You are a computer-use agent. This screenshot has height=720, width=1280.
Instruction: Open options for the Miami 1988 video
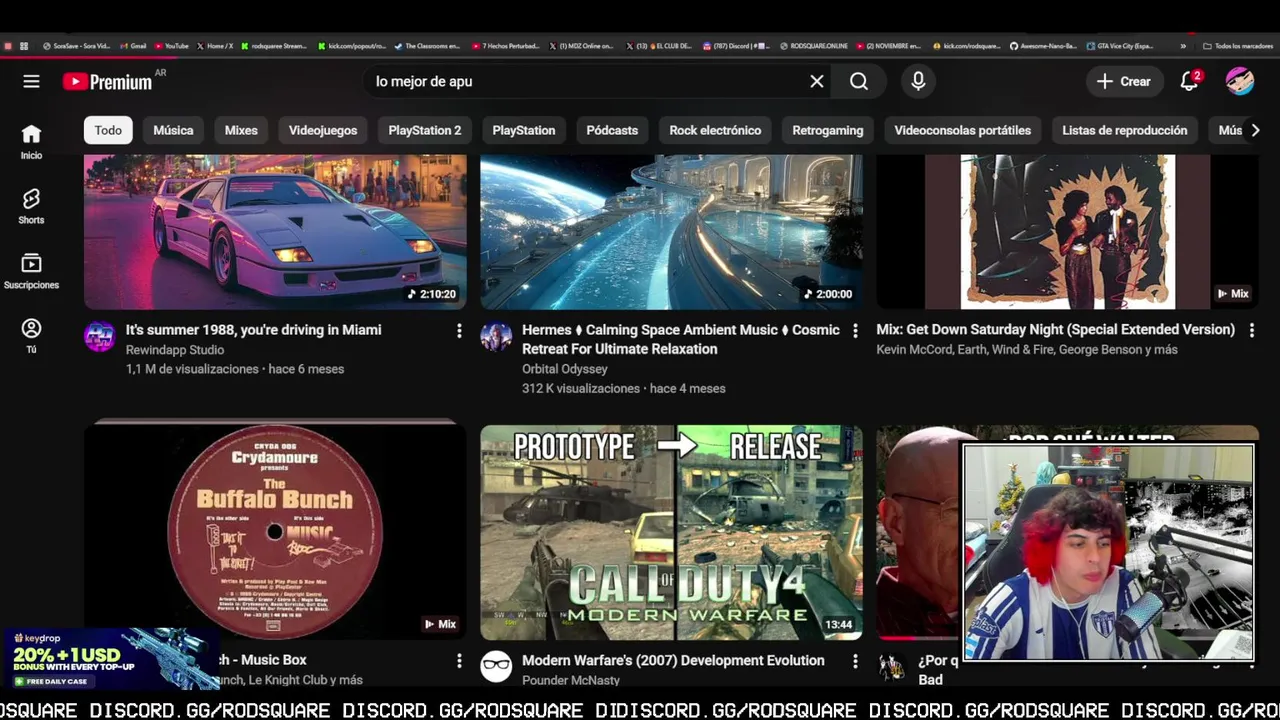(459, 331)
